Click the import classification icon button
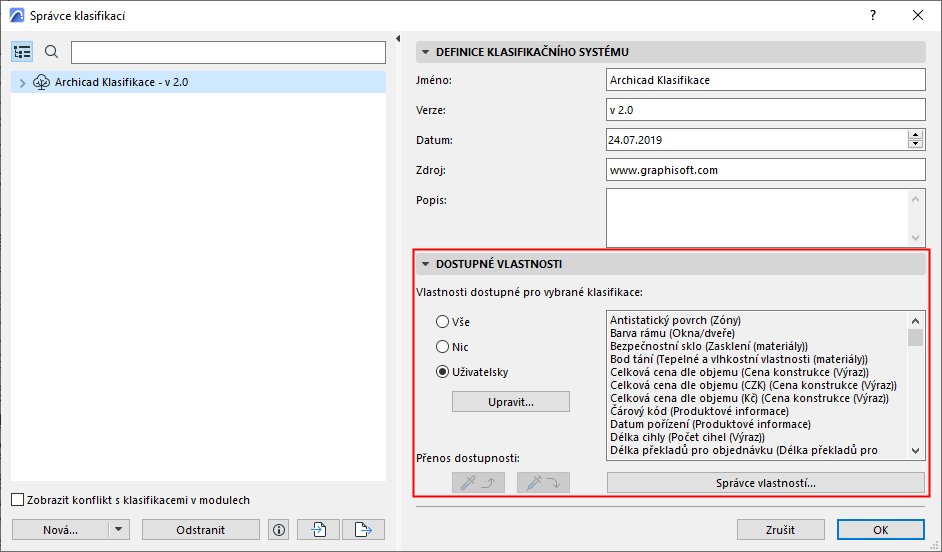The width and height of the screenshot is (942, 552). click(318, 530)
